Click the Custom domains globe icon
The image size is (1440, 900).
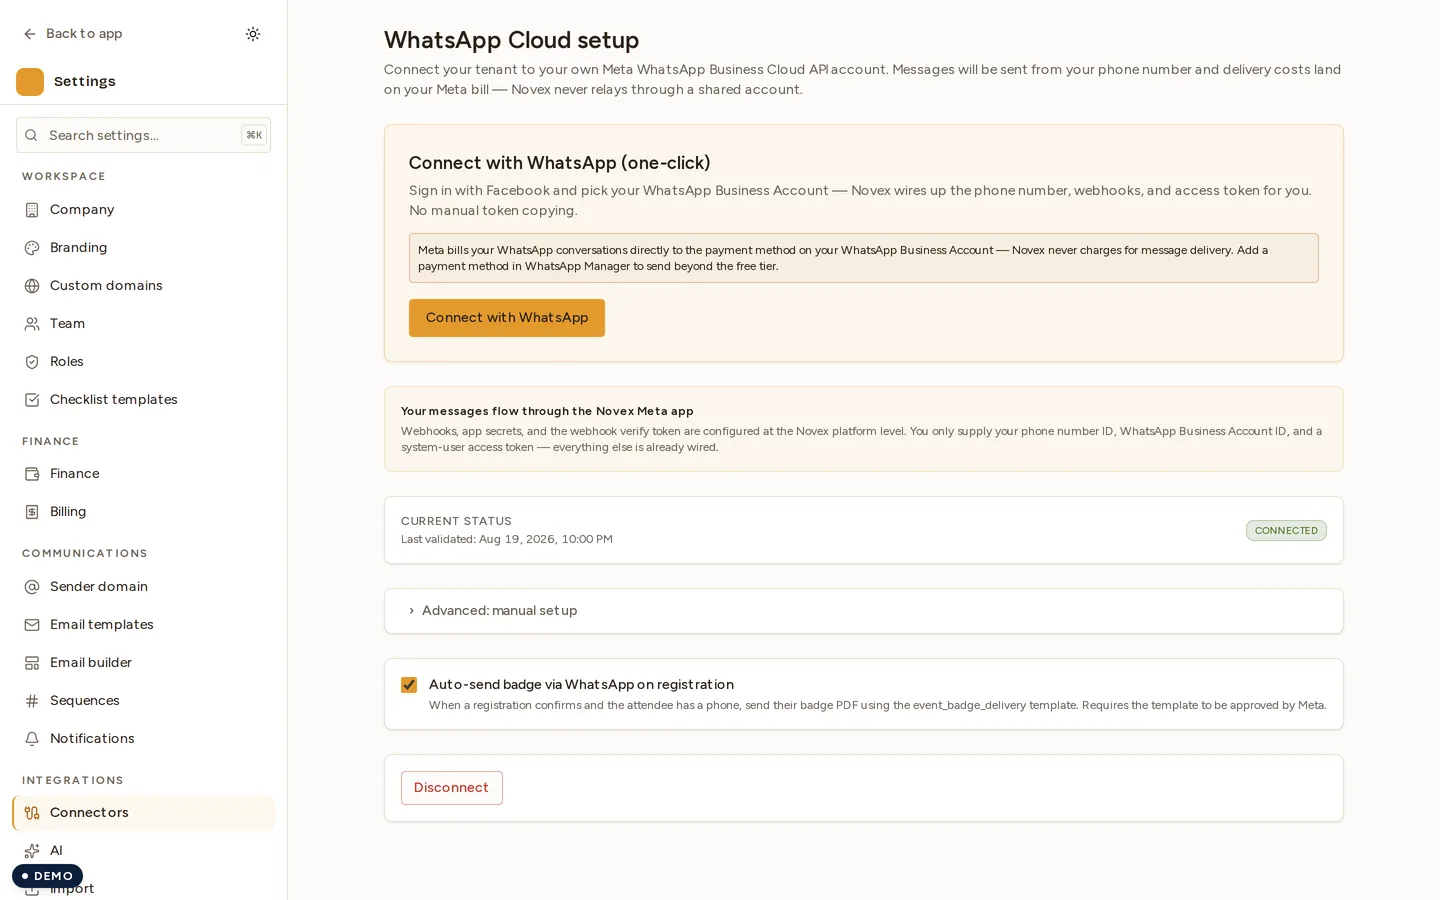point(32,286)
